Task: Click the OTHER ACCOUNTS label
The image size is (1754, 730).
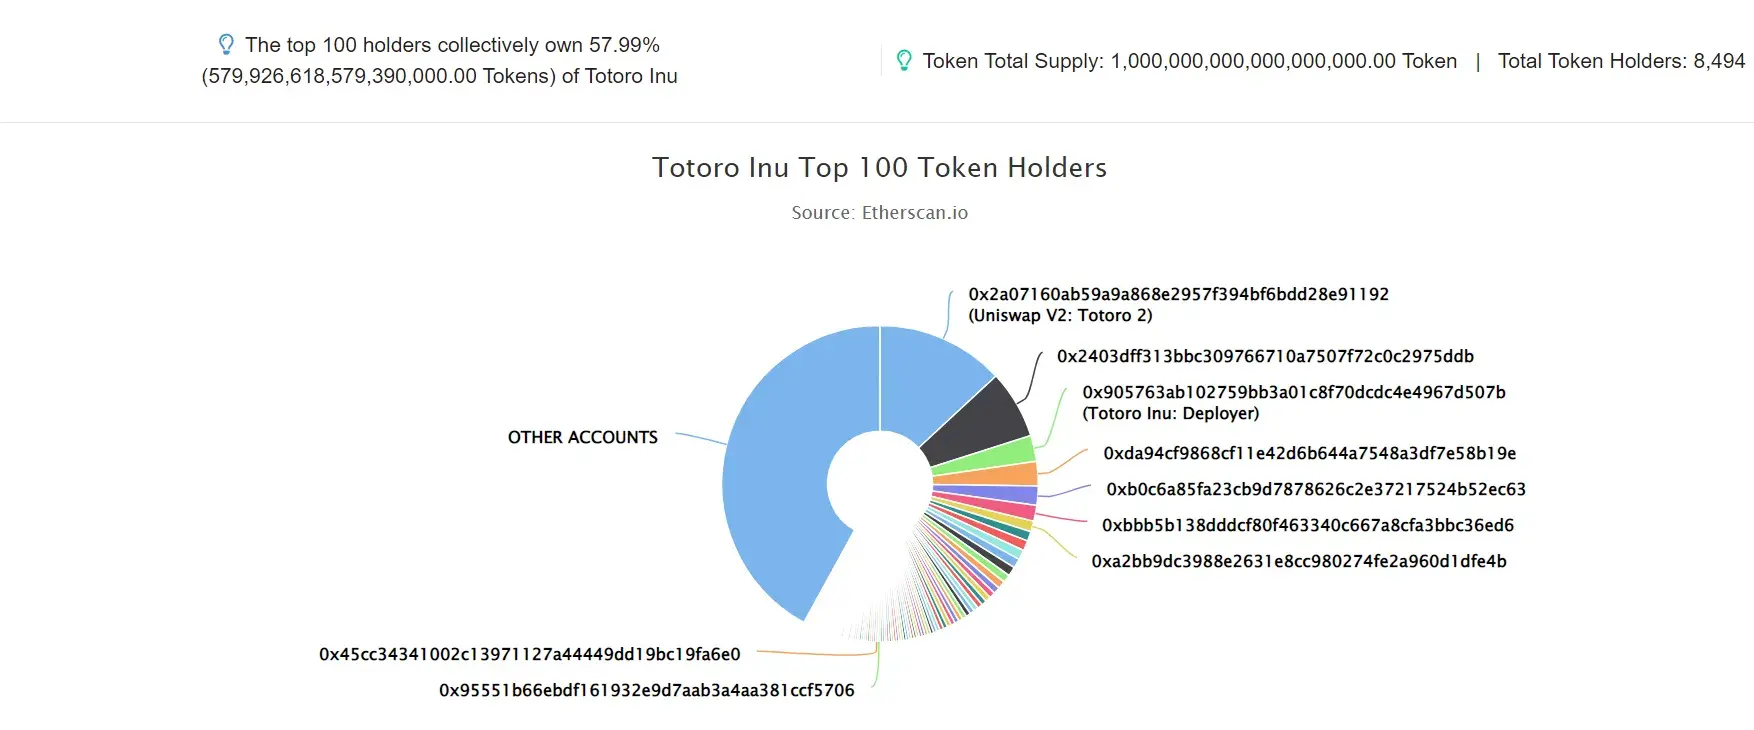Action: coord(583,437)
